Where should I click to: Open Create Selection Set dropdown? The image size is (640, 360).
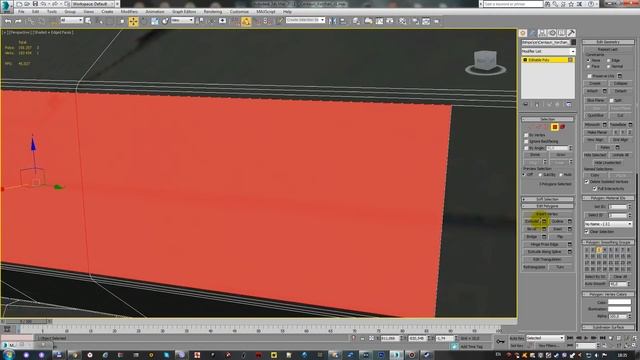point(305,20)
